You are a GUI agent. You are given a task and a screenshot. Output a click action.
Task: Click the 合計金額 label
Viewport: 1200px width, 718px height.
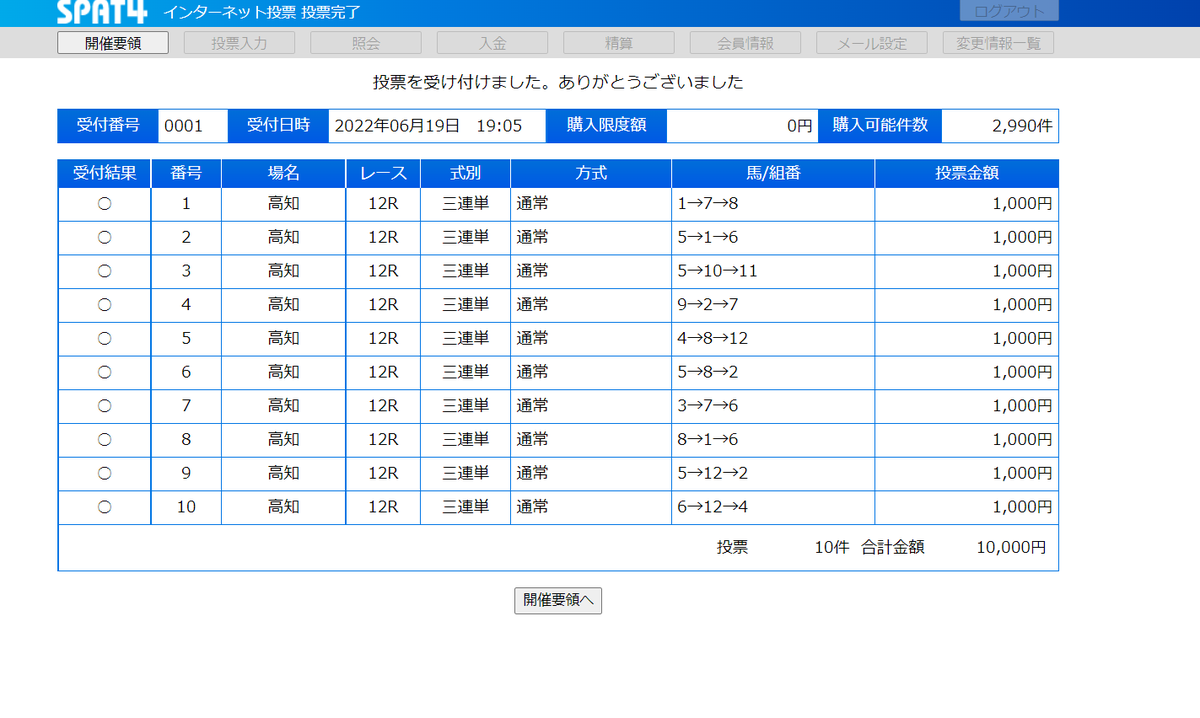pyautogui.click(x=892, y=548)
